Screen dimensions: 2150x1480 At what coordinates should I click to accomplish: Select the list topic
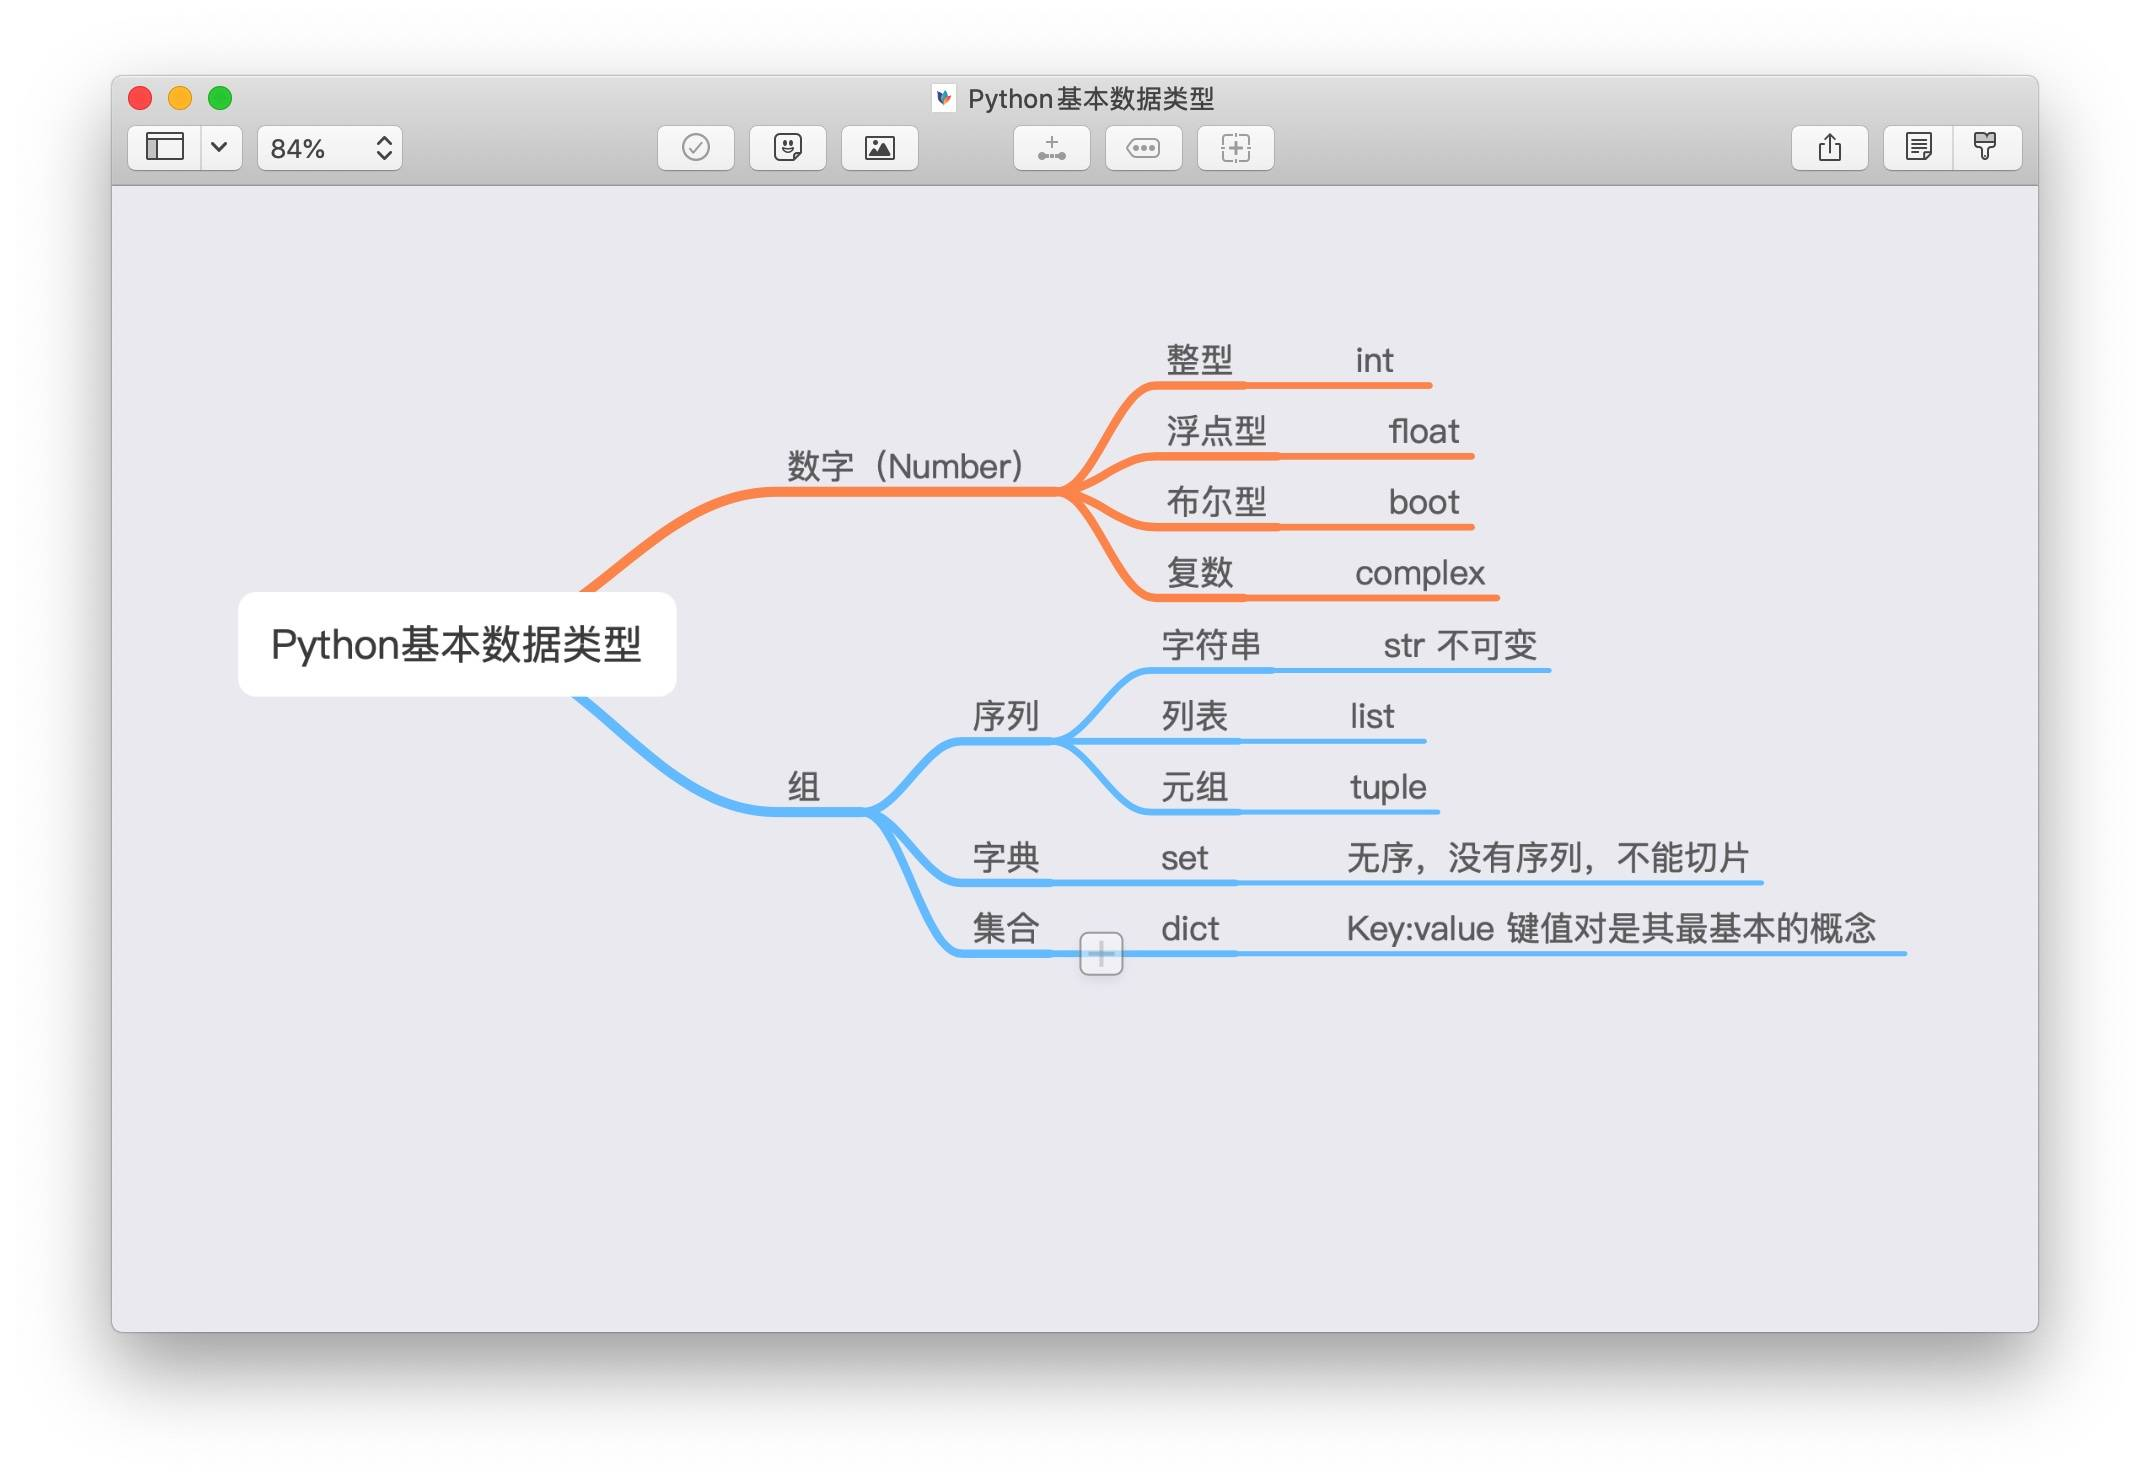pos(1372,716)
